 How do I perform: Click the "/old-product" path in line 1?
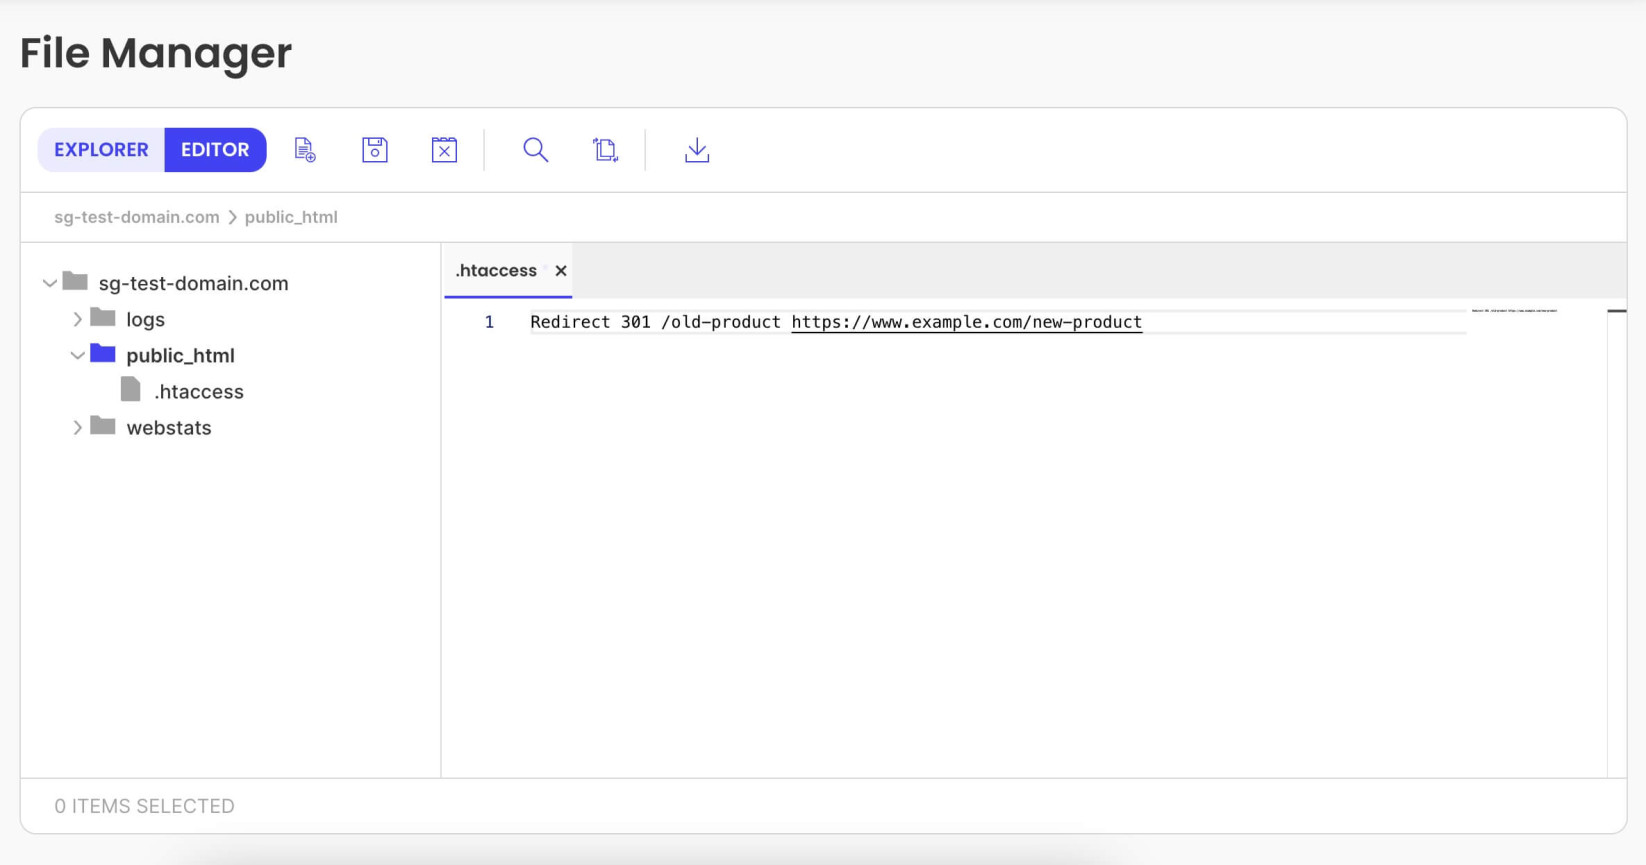(x=720, y=322)
